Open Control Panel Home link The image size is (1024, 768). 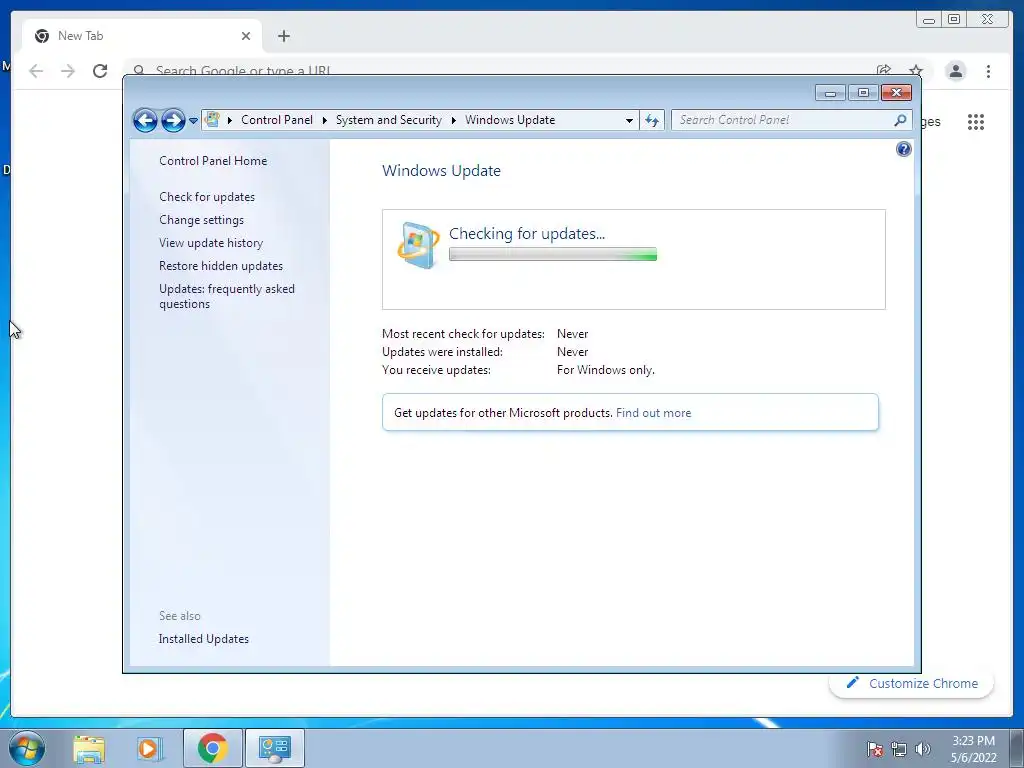tap(213, 161)
